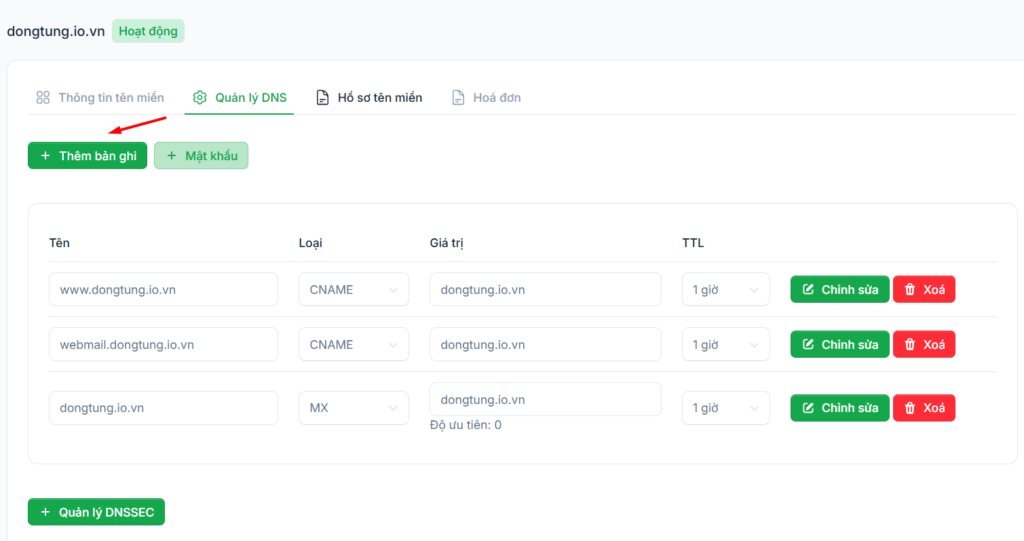Screen dimensions: 1024x541
Task: Click the TTL column header
Action: click(693, 243)
